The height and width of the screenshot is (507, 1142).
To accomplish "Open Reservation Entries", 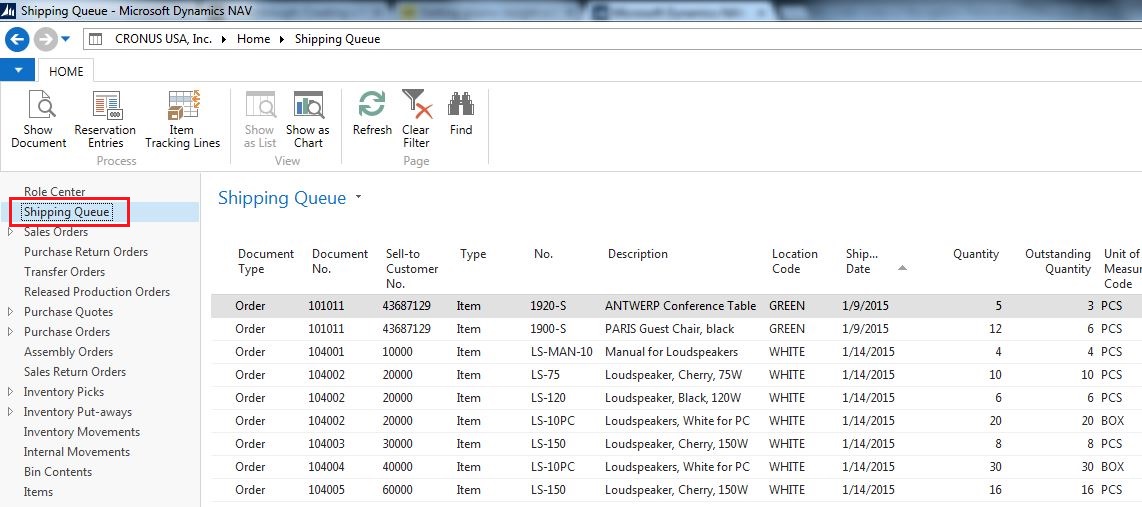I will (106, 119).
